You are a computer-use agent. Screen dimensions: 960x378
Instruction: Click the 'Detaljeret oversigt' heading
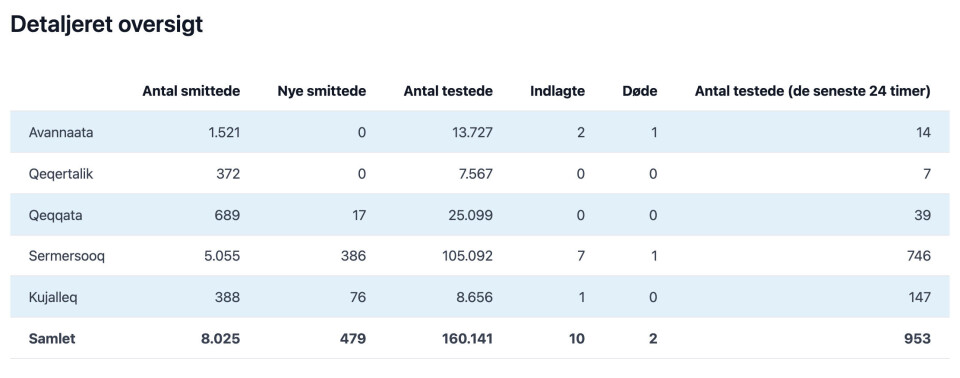pyautogui.click(x=107, y=25)
